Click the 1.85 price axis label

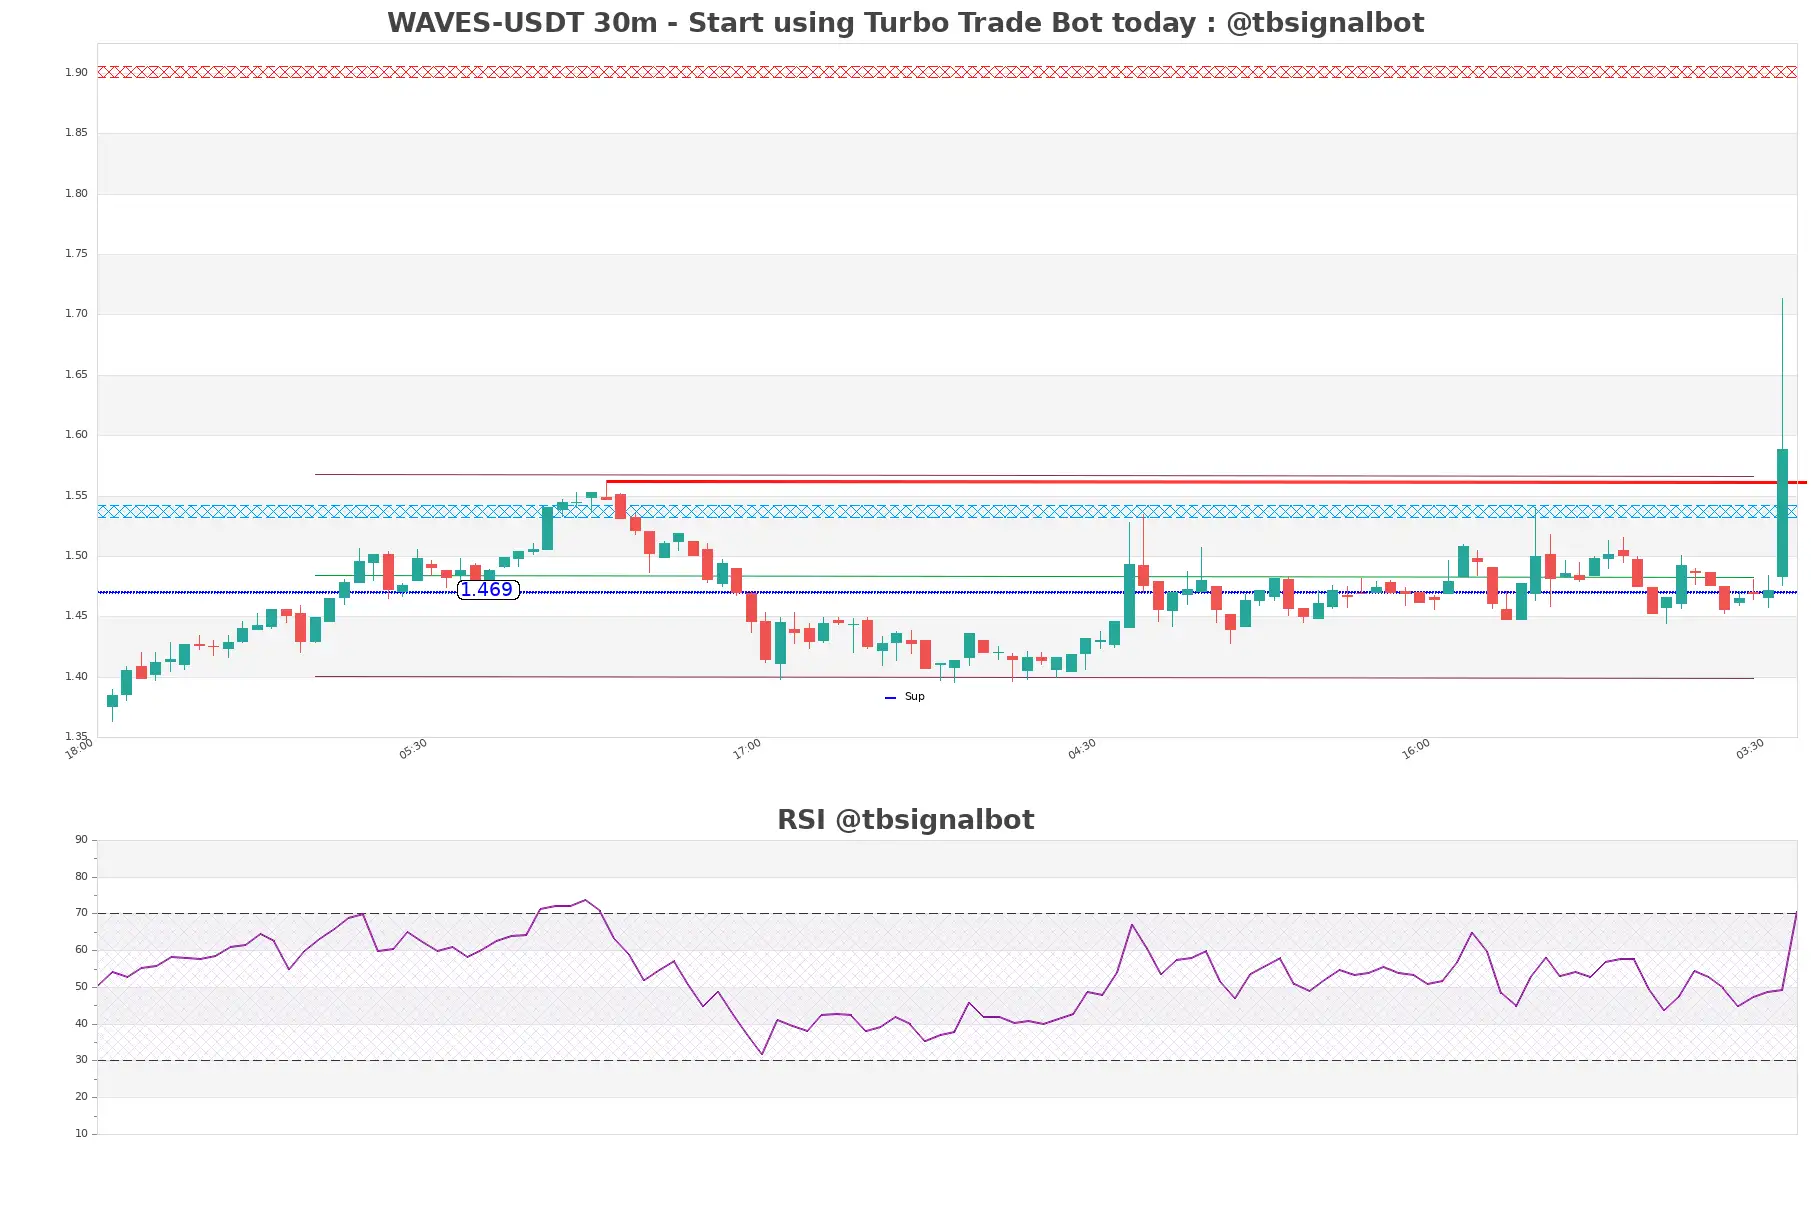click(x=76, y=133)
